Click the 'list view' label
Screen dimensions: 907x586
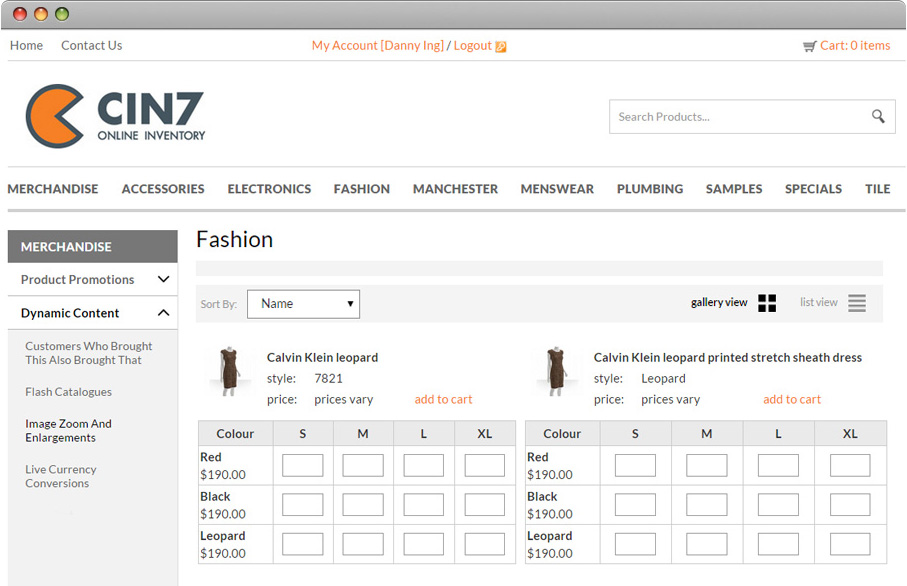tap(818, 302)
